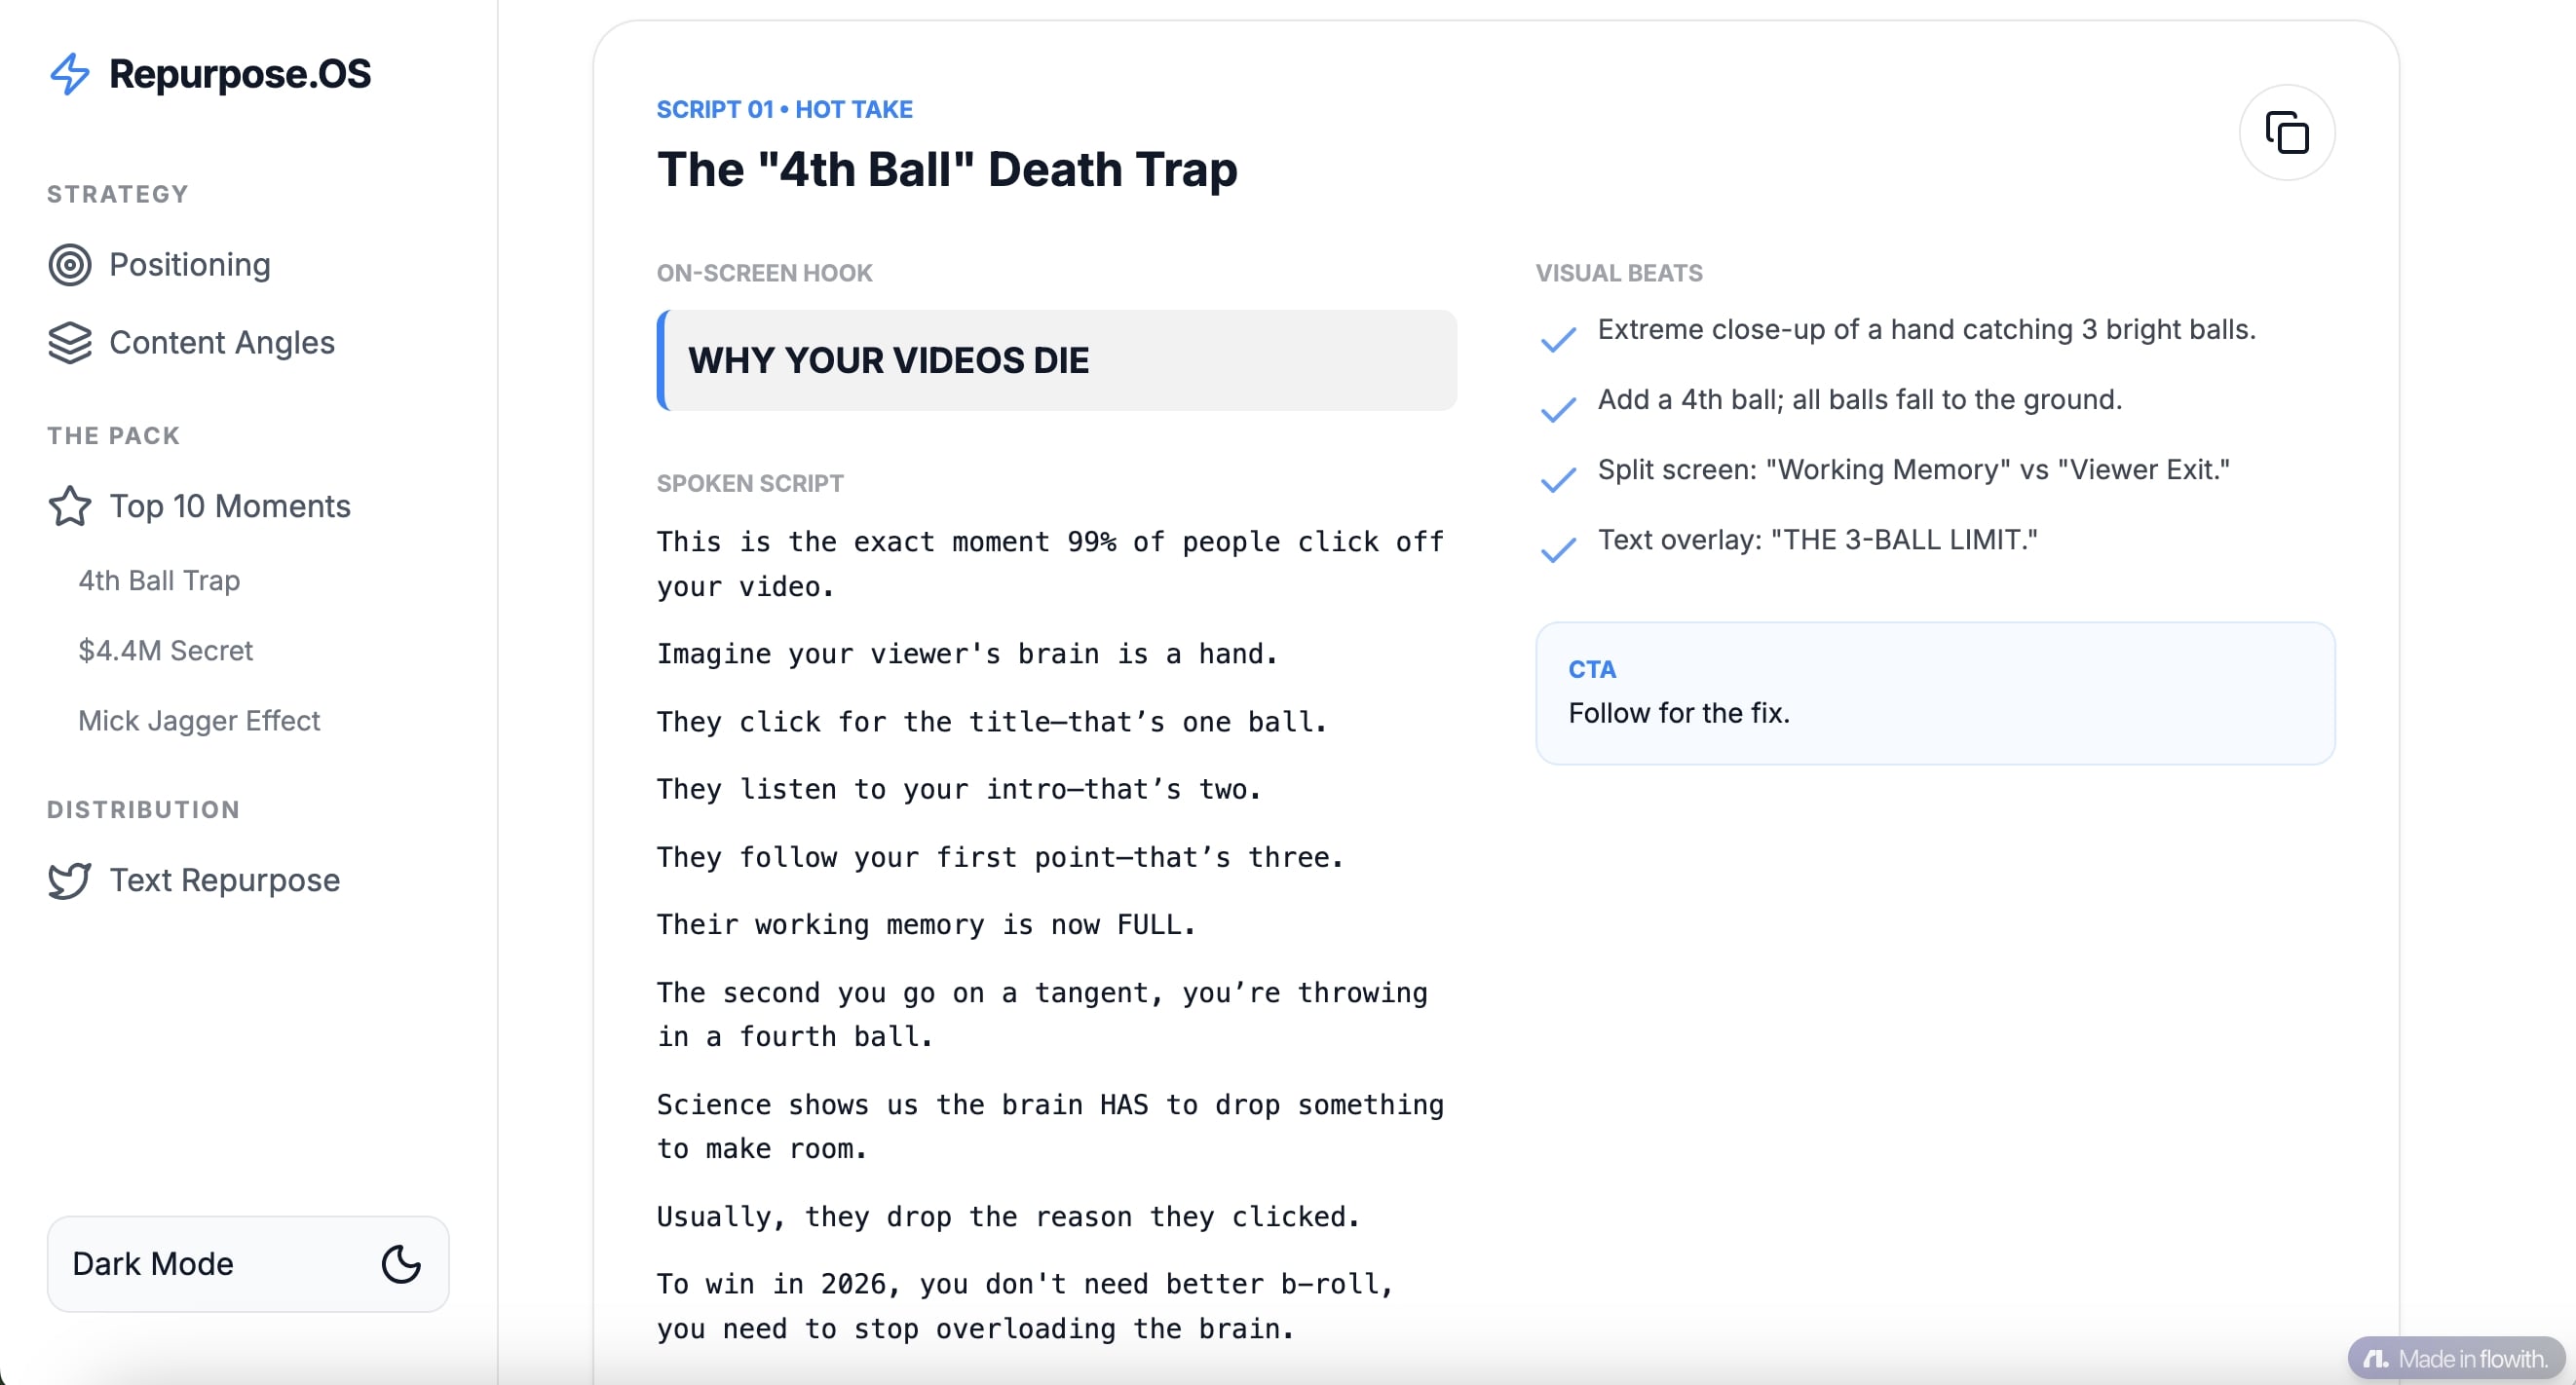Image resolution: width=2576 pixels, height=1385 pixels.
Task: Select the 4th Ball Trap entry
Action: [x=159, y=580]
